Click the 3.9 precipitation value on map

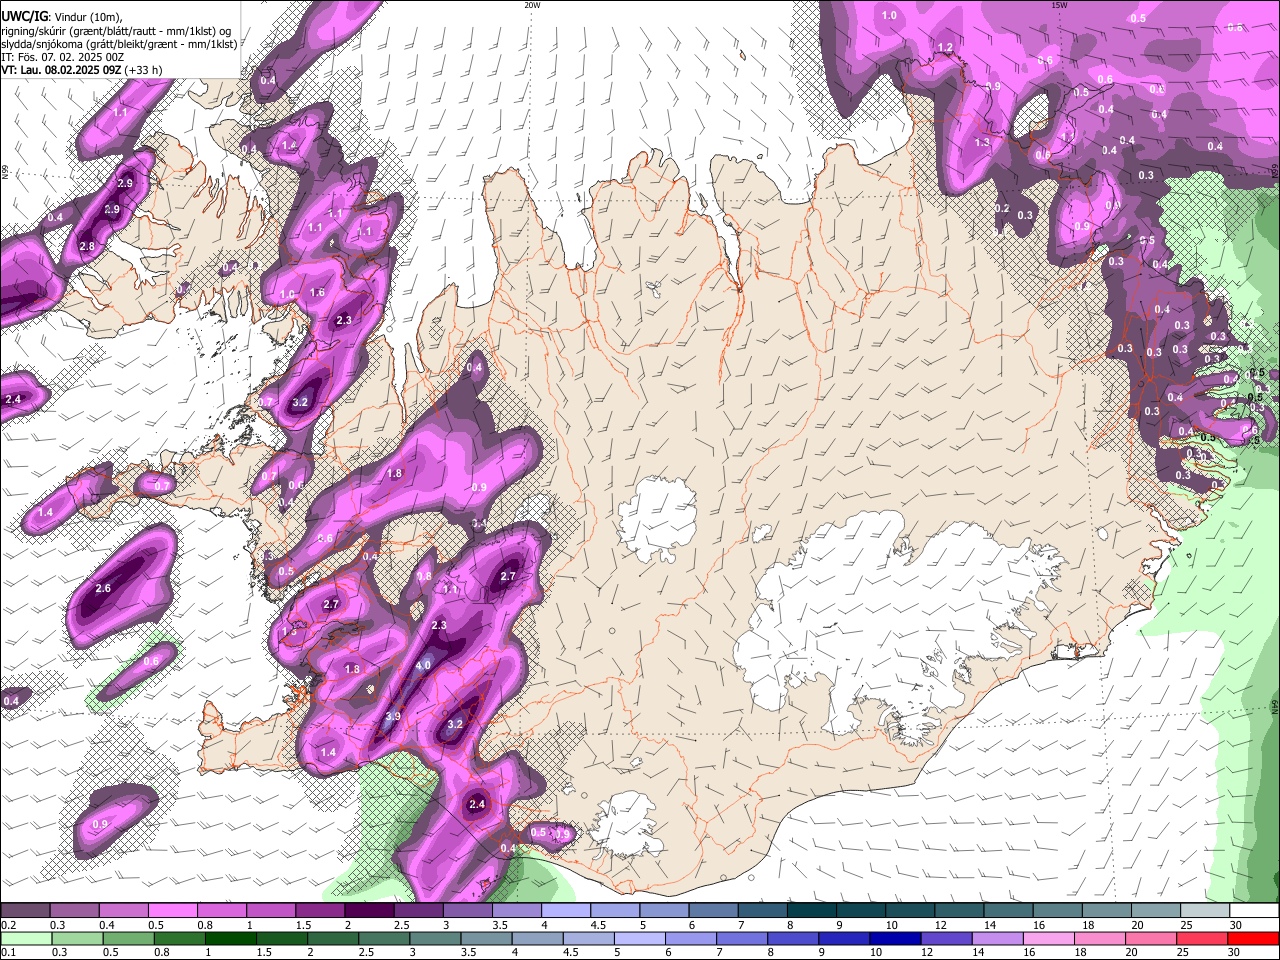click(x=393, y=716)
